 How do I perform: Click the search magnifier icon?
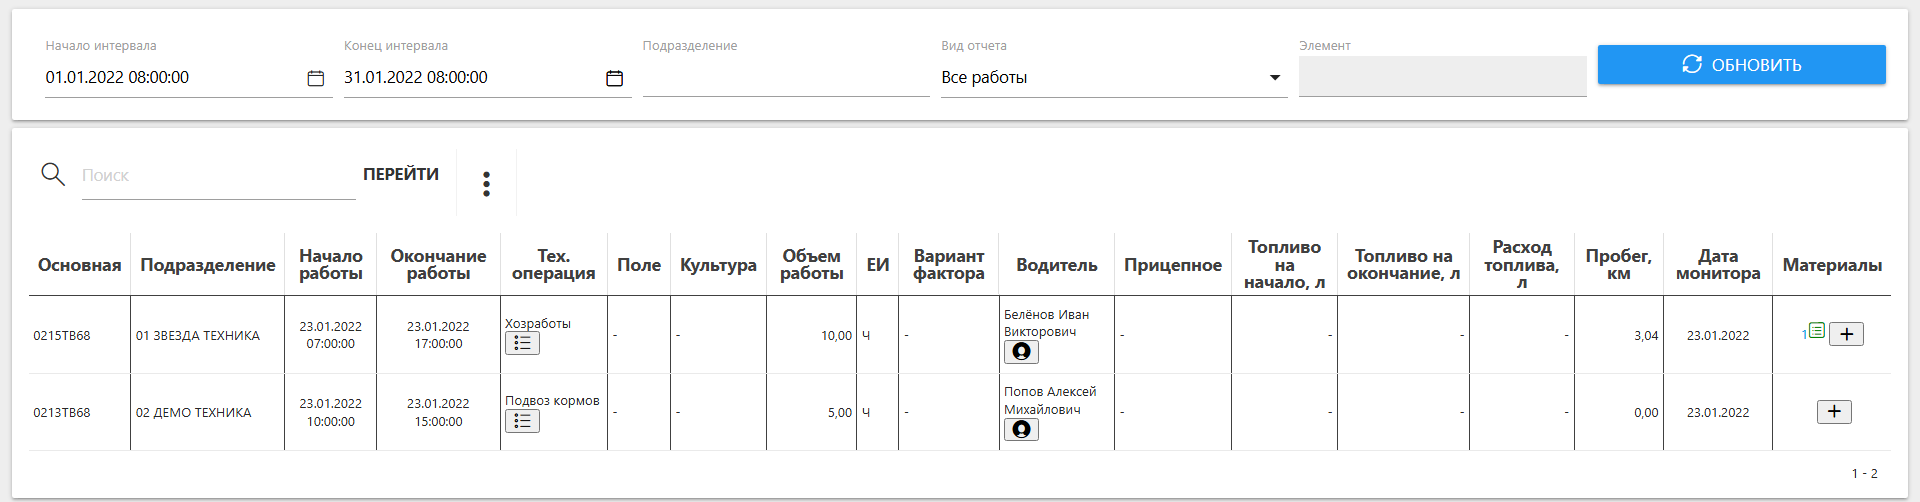tap(53, 175)
